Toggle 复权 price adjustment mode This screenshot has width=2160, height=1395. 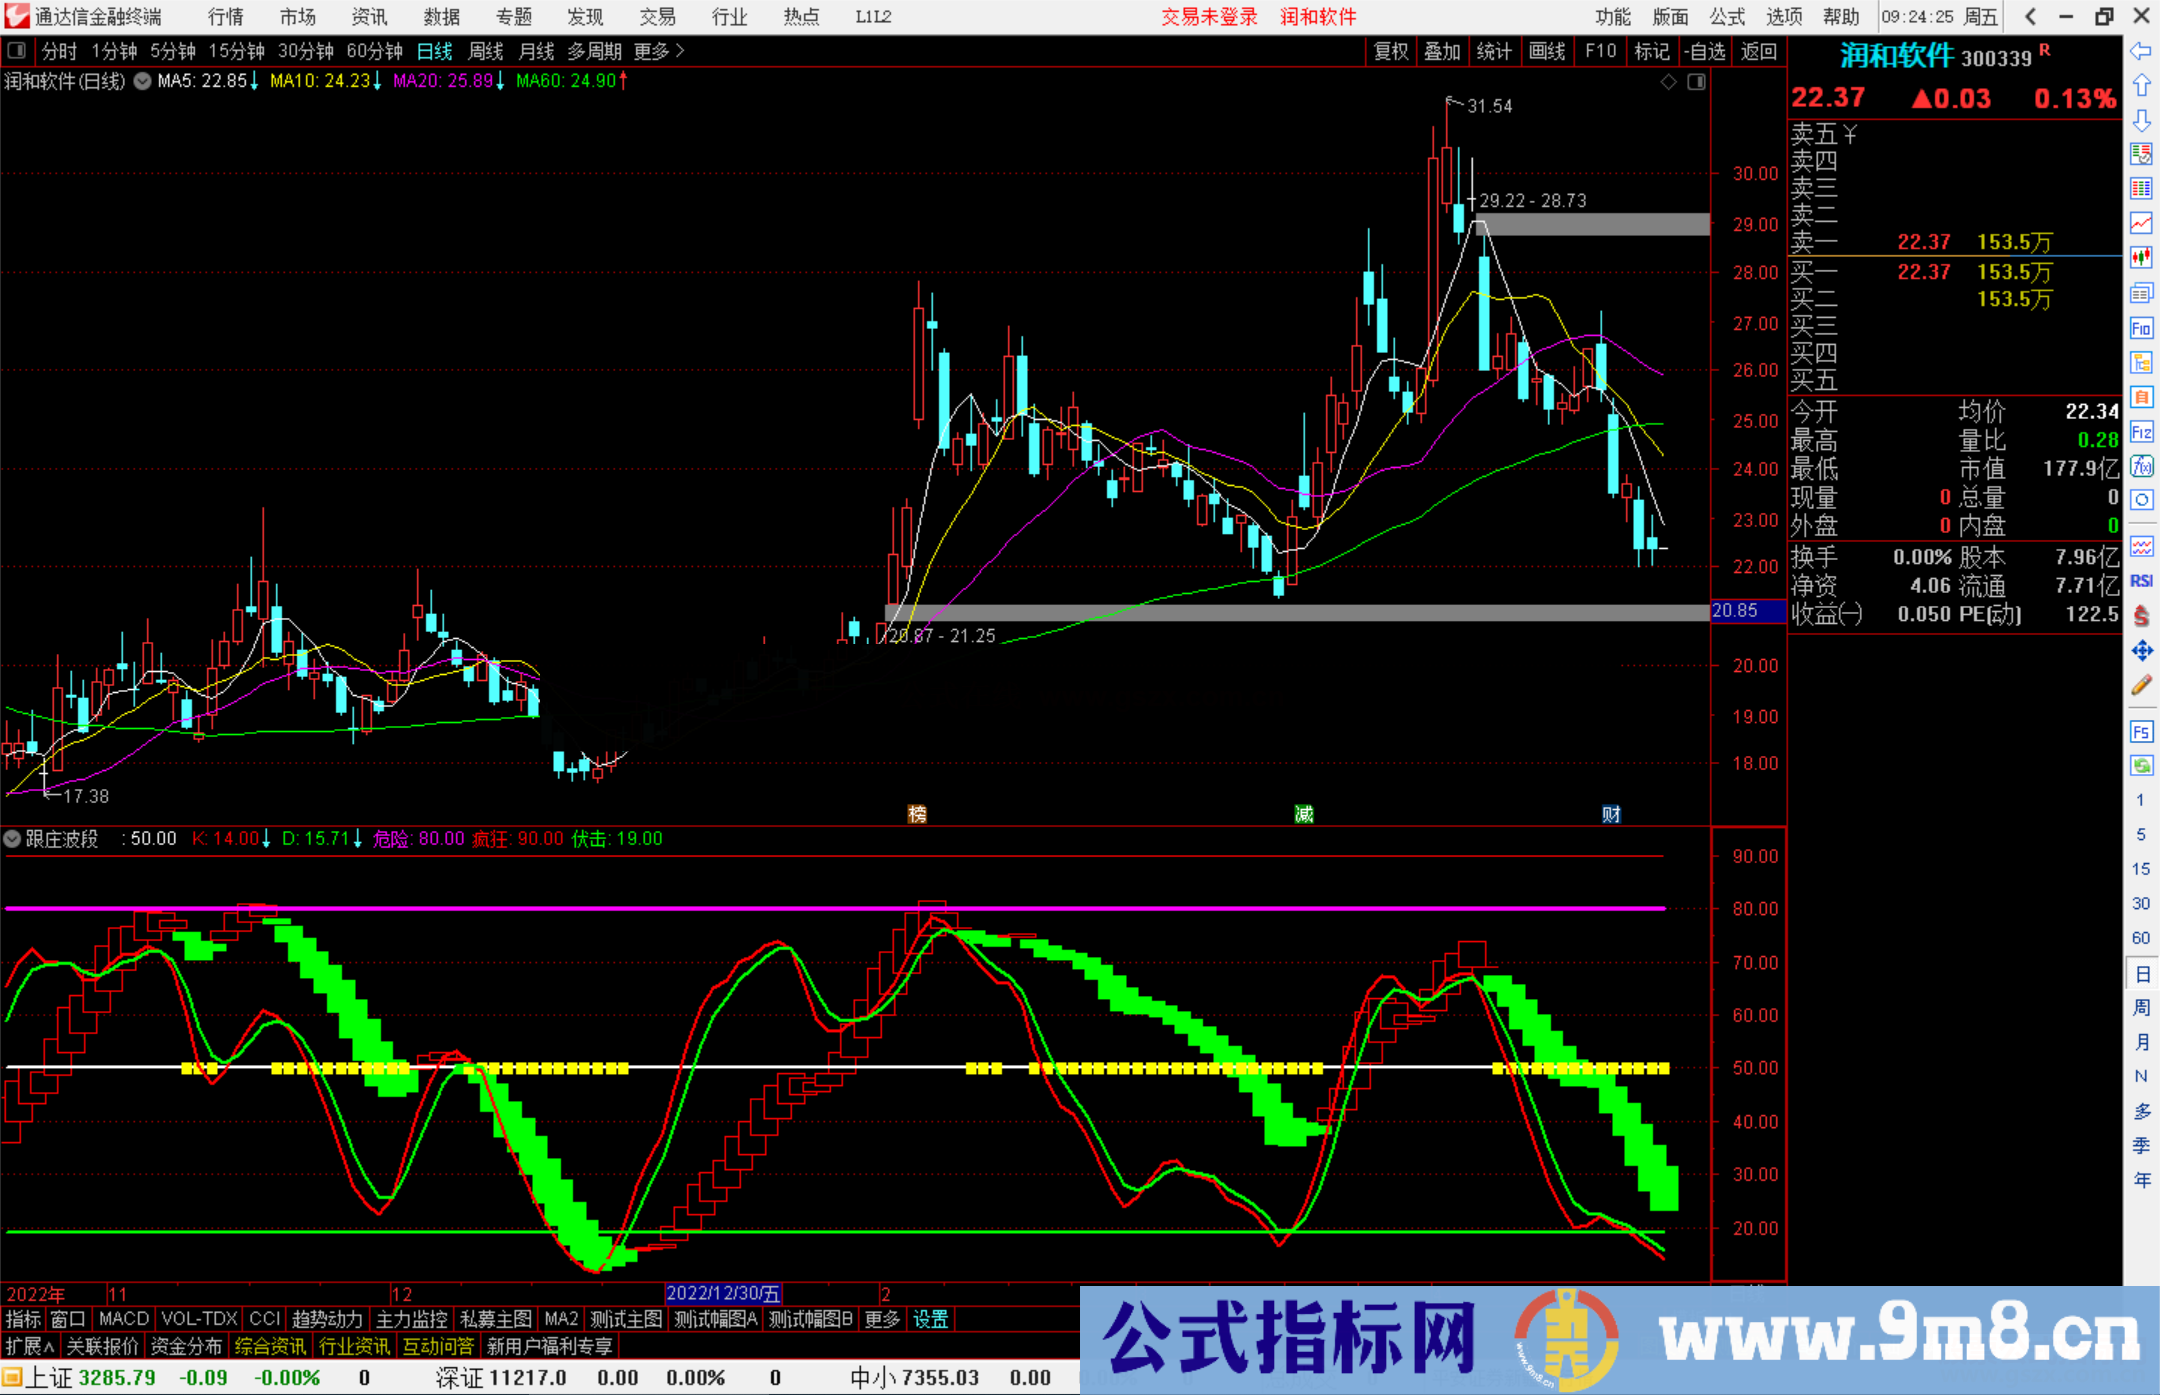click(1391, 51)
